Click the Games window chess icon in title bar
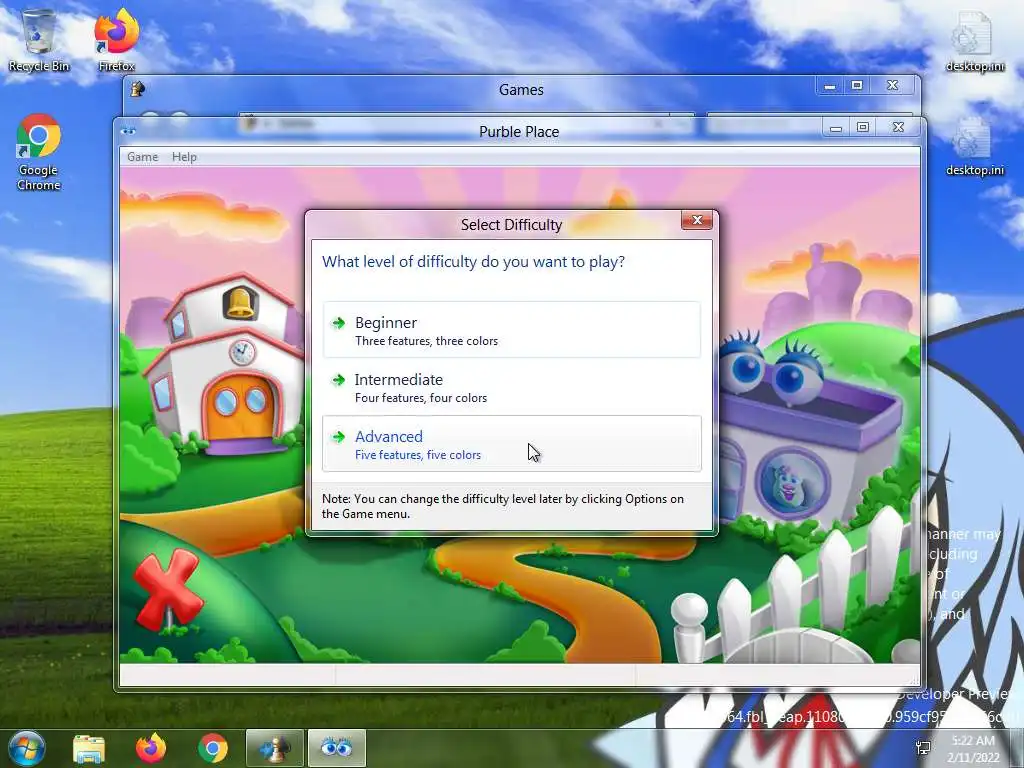 click(x=138, y=89)
